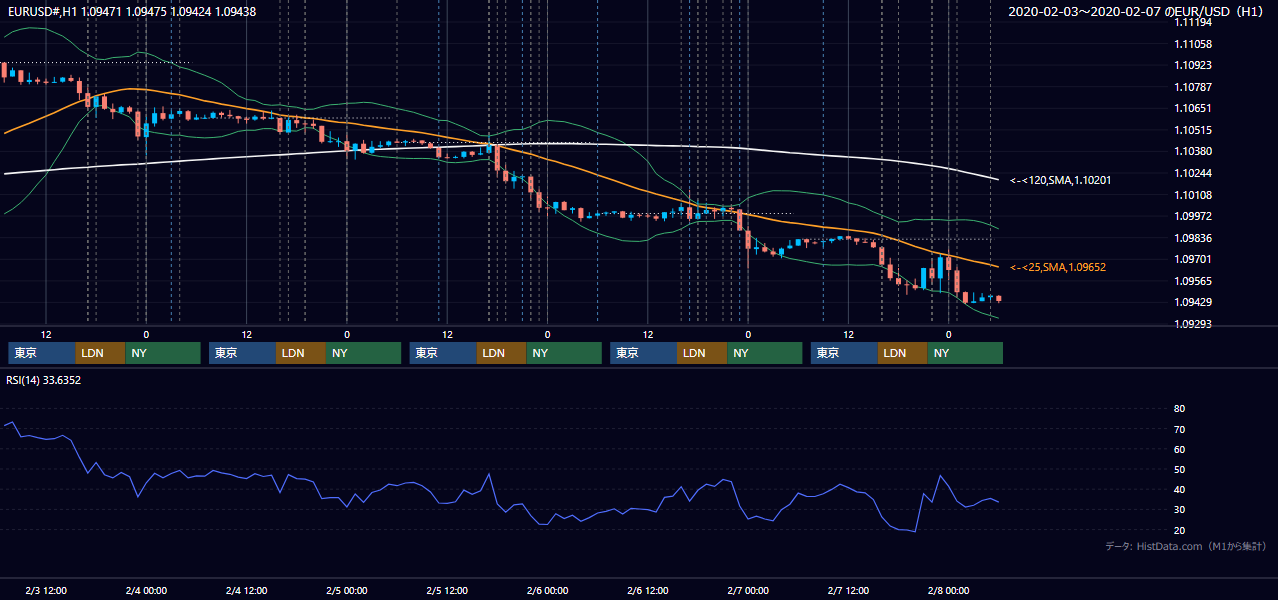Click the 1.11058 price axis value
The image size is (1278, 600).
pos(1193,44)
